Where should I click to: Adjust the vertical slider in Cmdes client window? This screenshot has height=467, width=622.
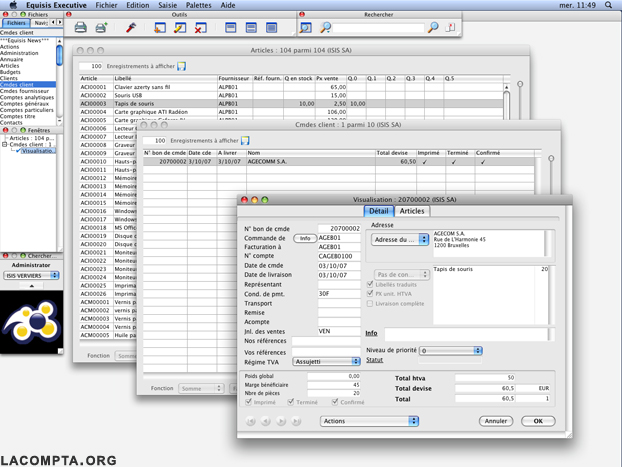[x=551, y=158]
